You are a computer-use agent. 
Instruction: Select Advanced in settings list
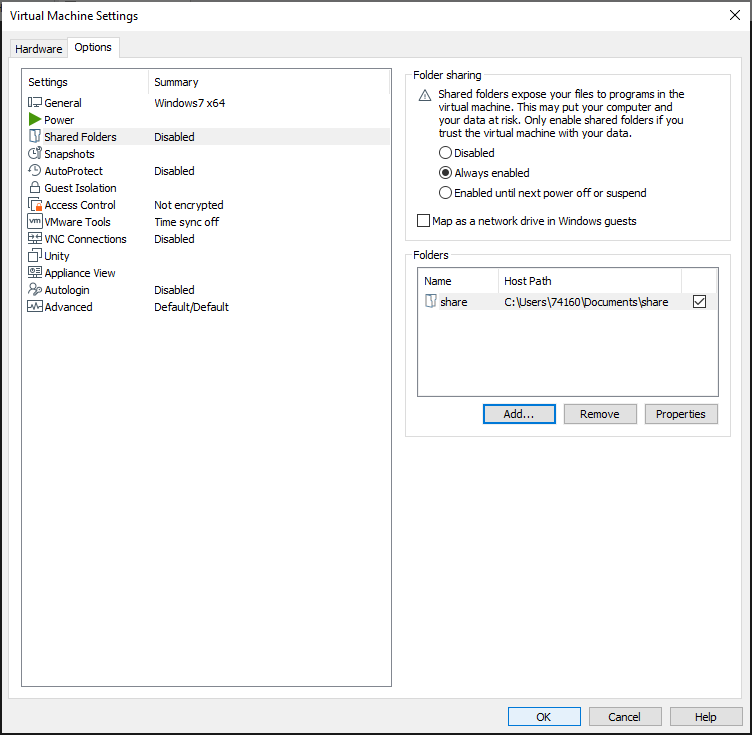(x=68, y=307)
